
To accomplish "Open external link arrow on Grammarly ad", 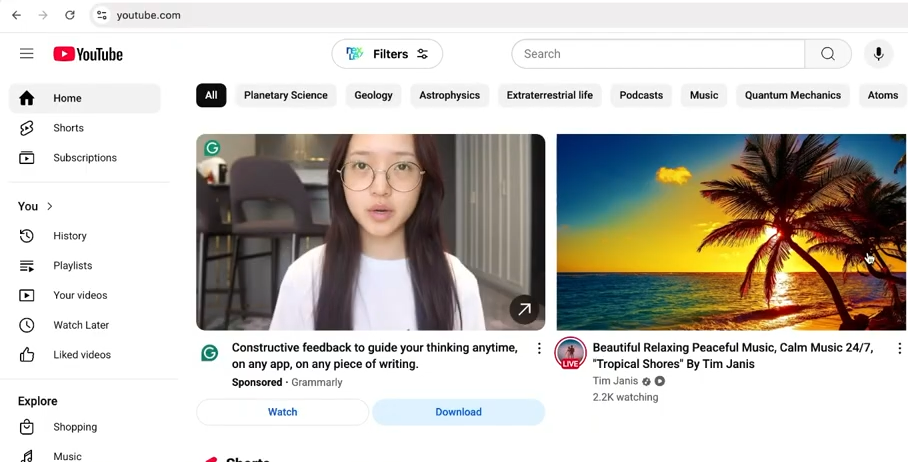I will [x=524, y=309].
